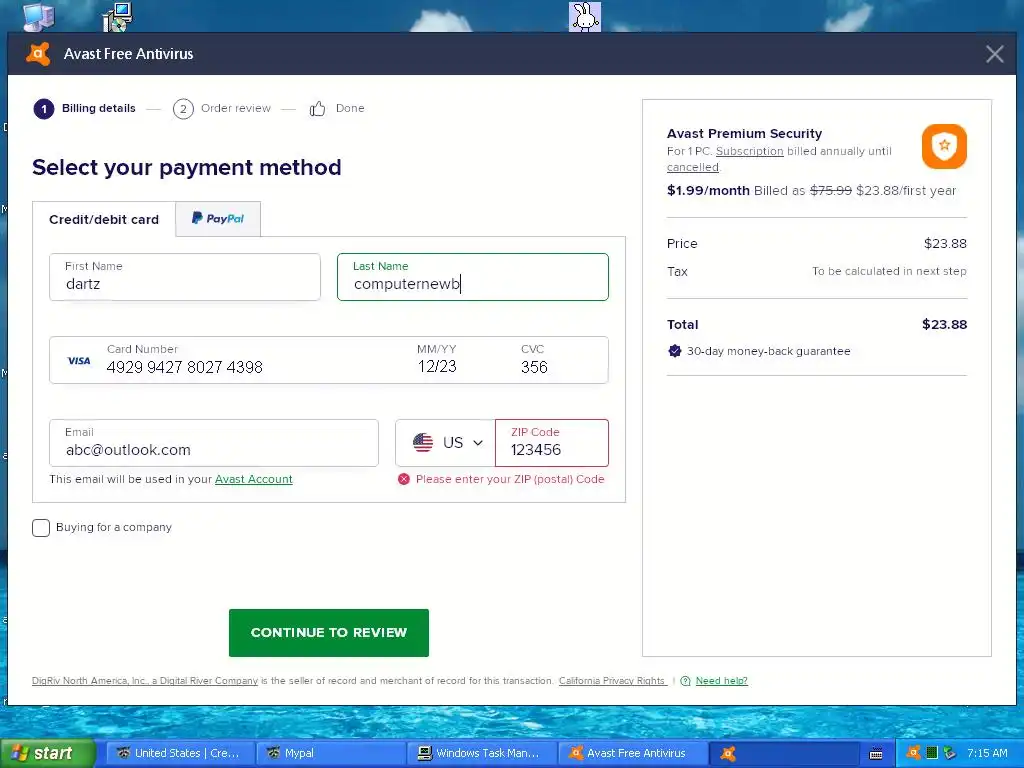Click the US flag icon
This screenshot has height=768, width=1024.
click(x=423, y=443)
